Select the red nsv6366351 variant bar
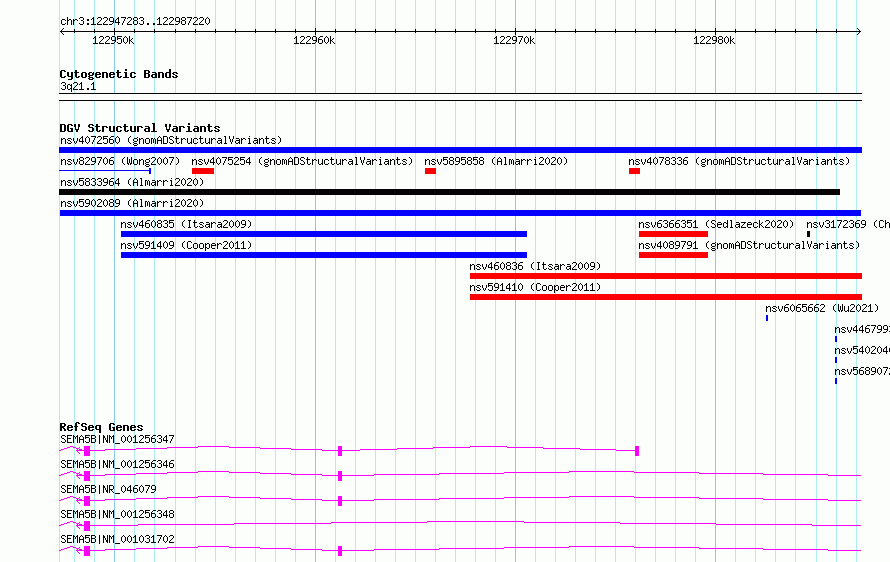This screenshot has height=562, width=890. [673, 234]
